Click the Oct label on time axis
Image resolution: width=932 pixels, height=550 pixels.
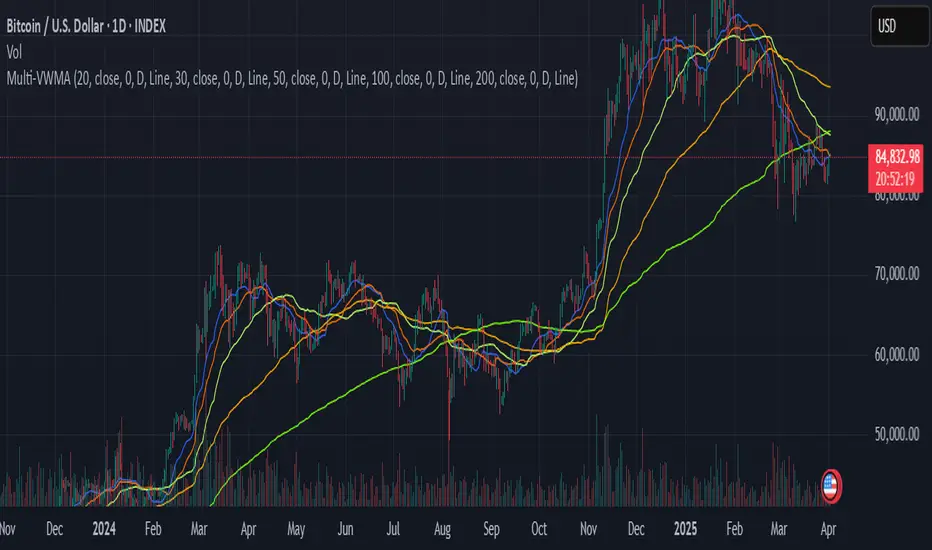539,529
